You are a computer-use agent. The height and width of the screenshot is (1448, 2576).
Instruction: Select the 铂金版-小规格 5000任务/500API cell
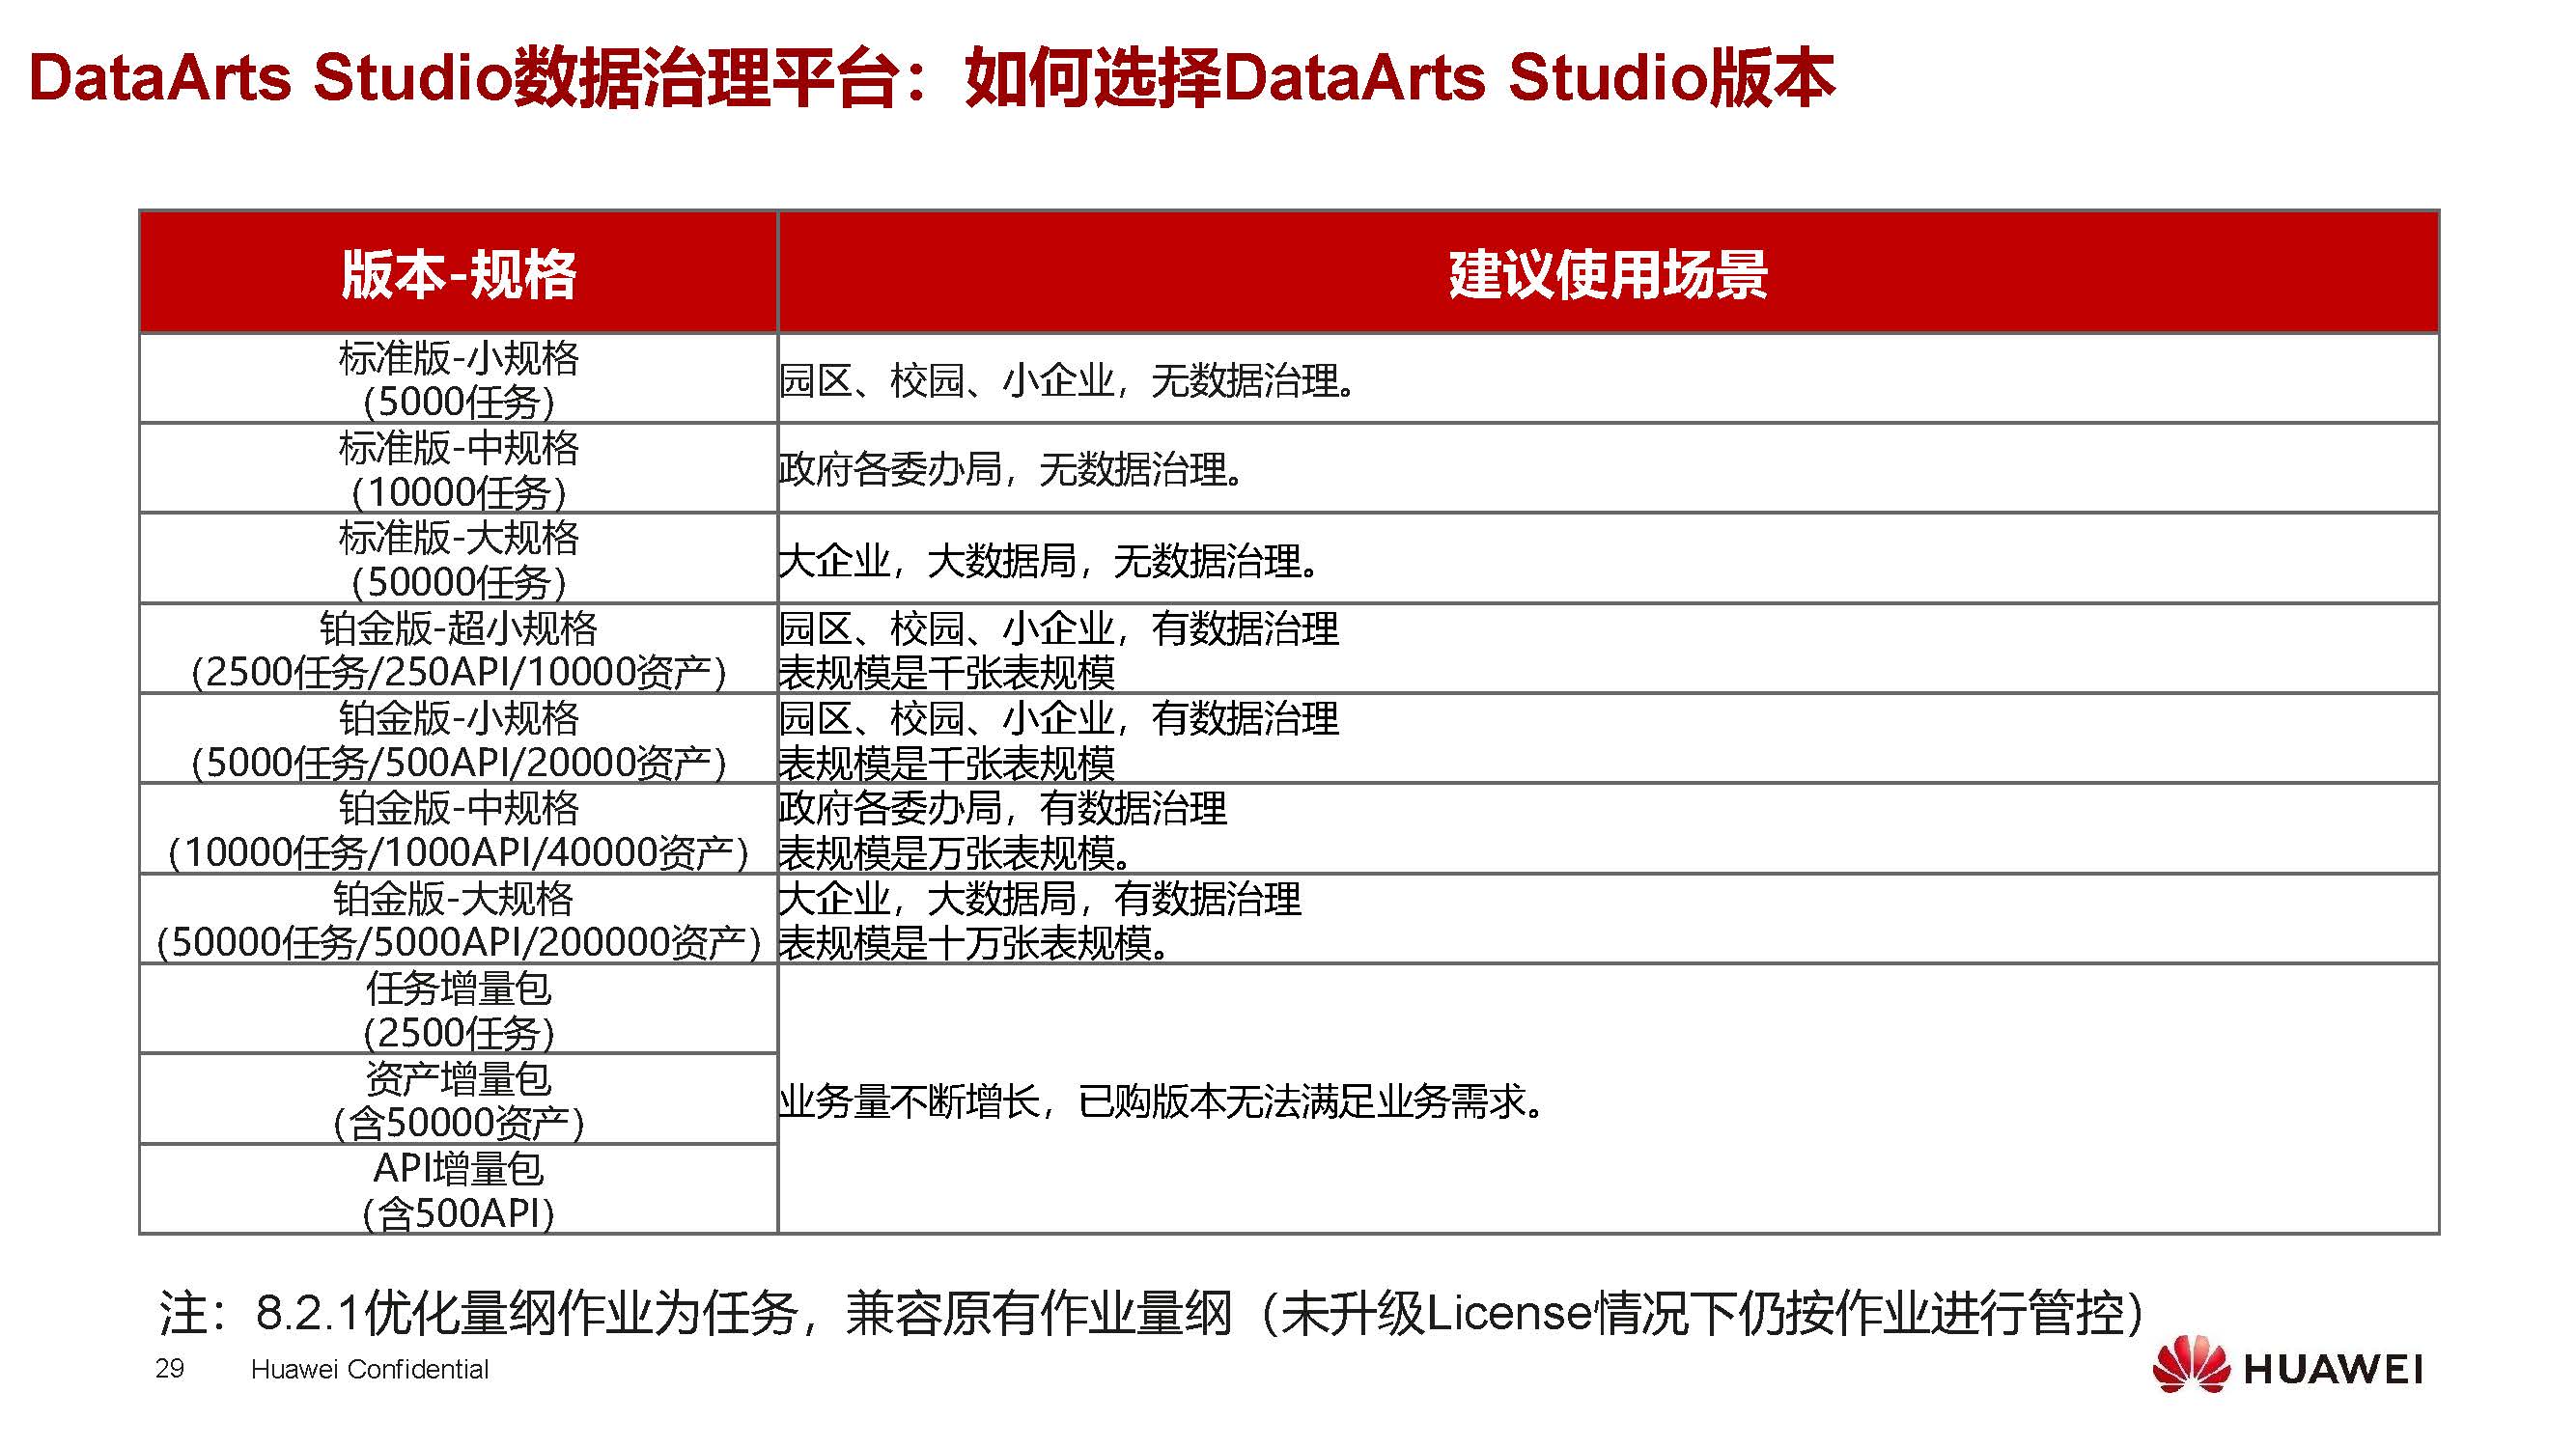[458, 739]
